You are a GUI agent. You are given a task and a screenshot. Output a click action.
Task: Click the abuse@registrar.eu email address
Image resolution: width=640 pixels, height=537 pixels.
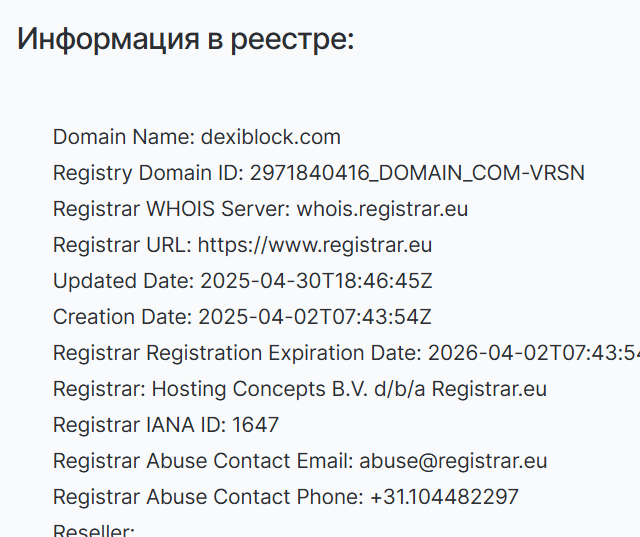tap(453, 461)
